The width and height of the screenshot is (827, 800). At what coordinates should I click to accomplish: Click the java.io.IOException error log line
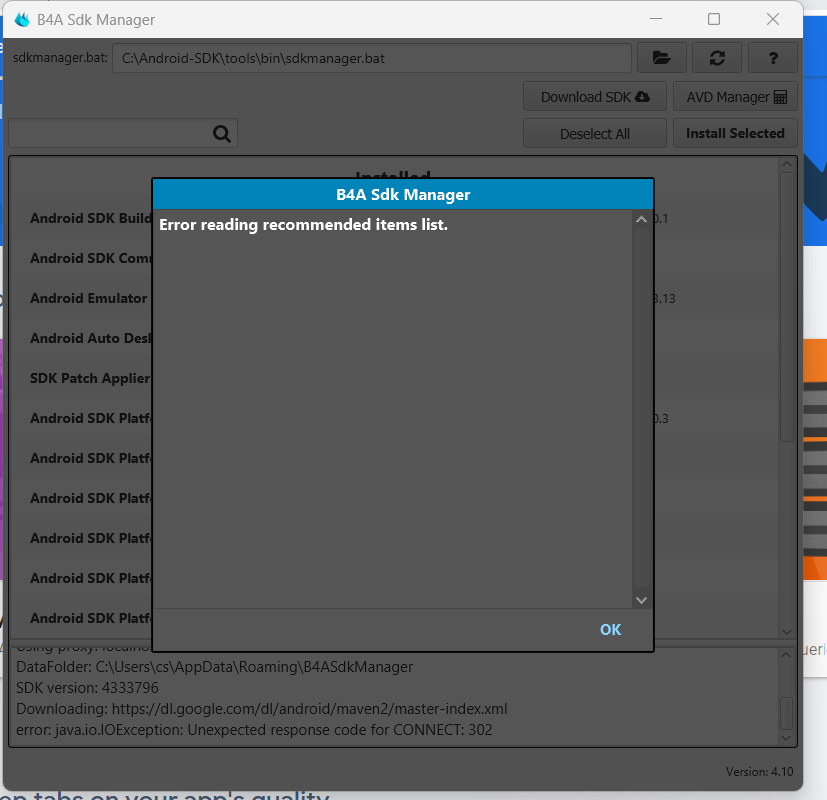pos(254,730)
